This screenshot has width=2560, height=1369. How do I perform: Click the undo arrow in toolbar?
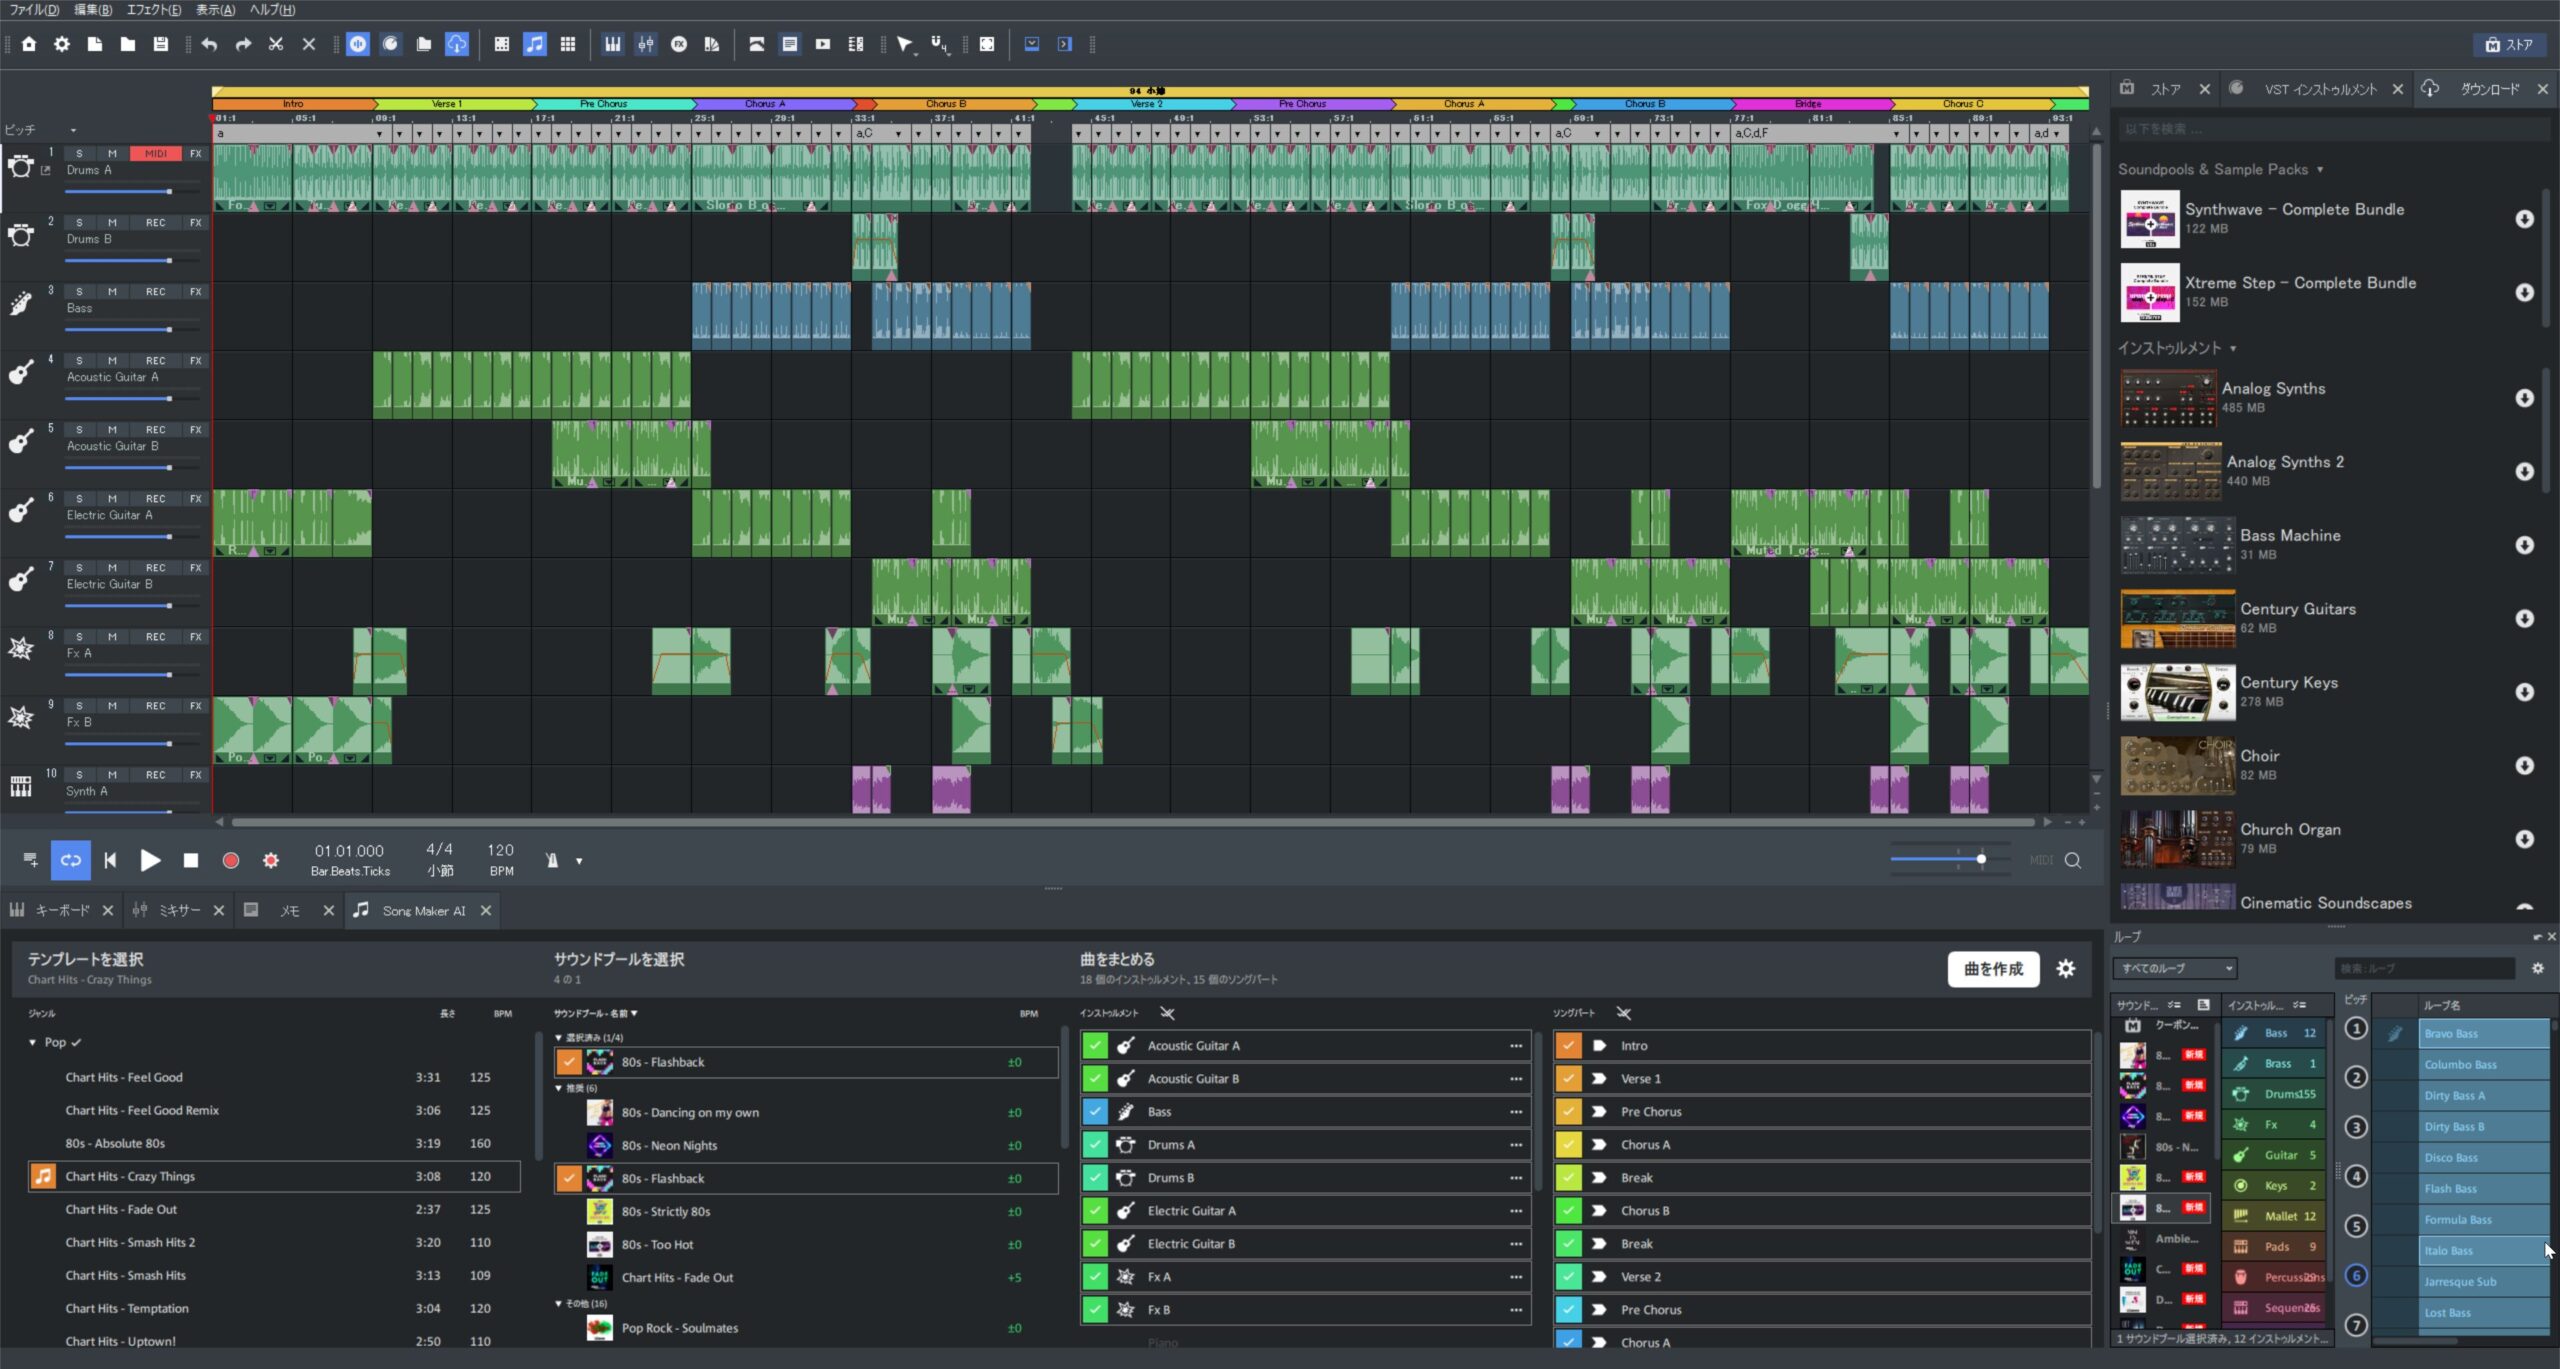[x=209, y=44]
